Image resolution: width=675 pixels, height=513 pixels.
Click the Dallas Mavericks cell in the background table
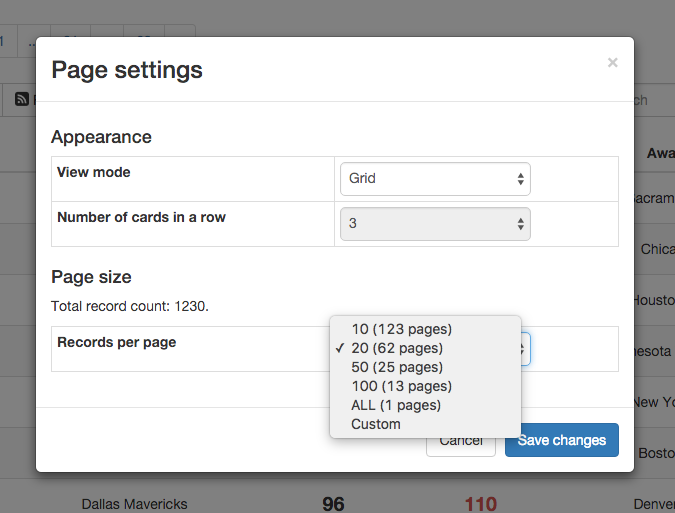pos(134,504)
